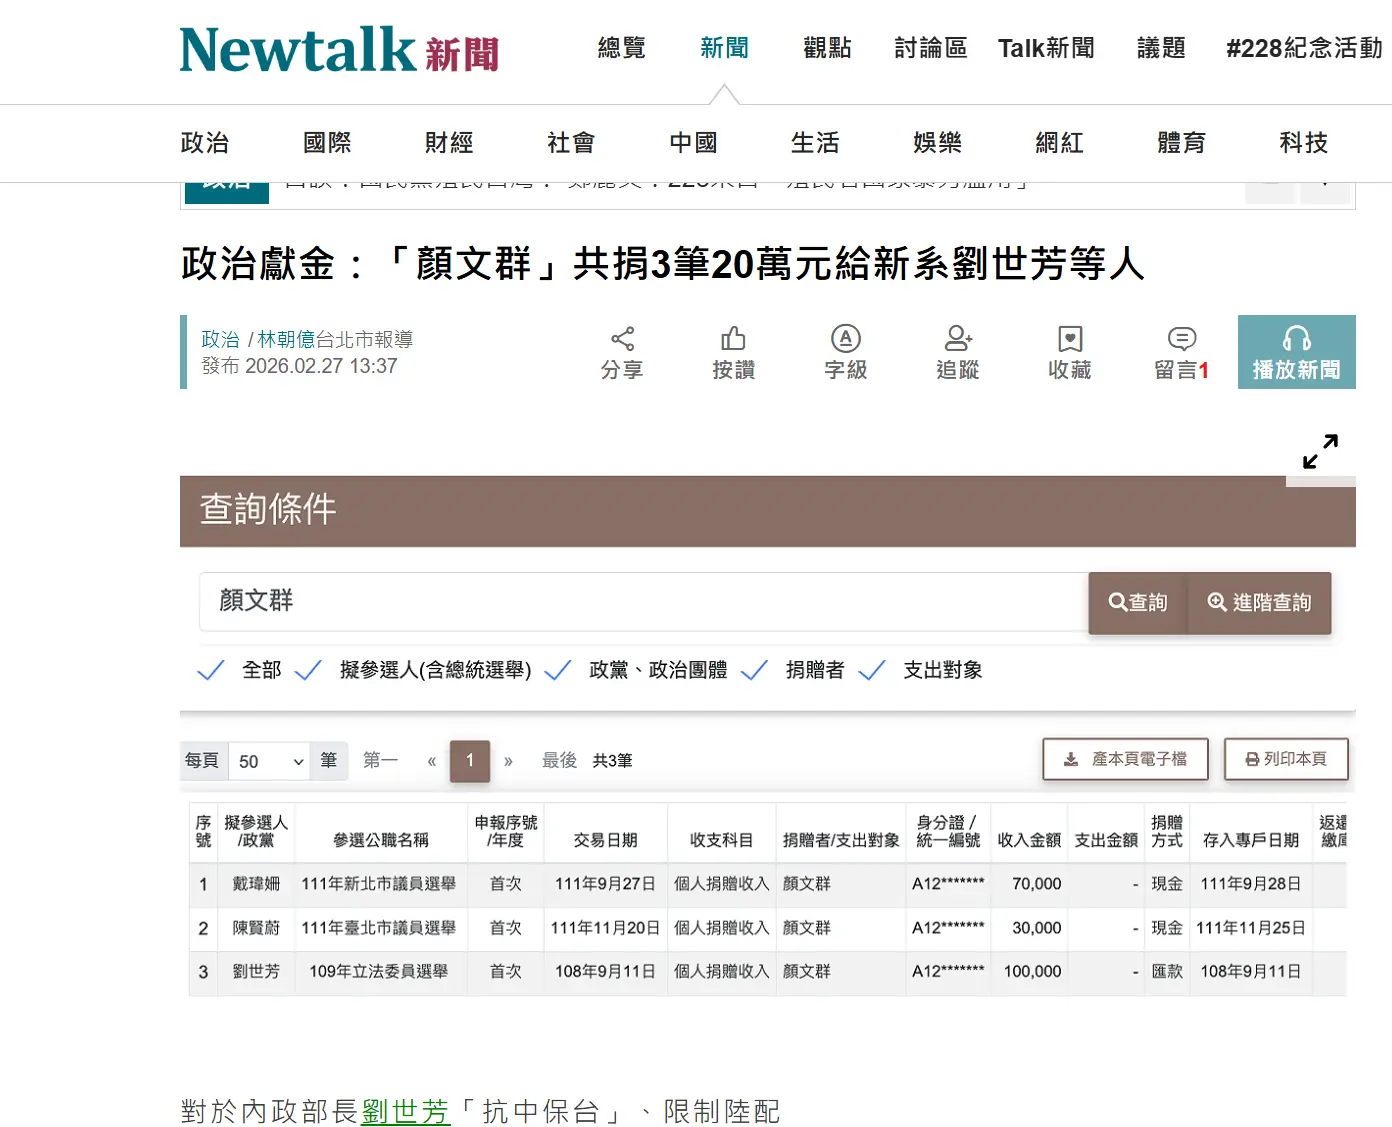Screen dimensions: 1392x1127
Task: Switch to the 財經 category tab
Action: pyautogui.click(x=447, y=143)
